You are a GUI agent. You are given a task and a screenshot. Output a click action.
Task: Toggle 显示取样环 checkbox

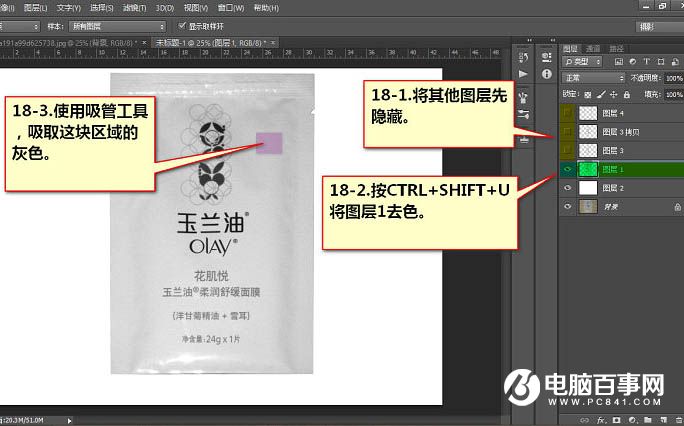click(182, 26)
